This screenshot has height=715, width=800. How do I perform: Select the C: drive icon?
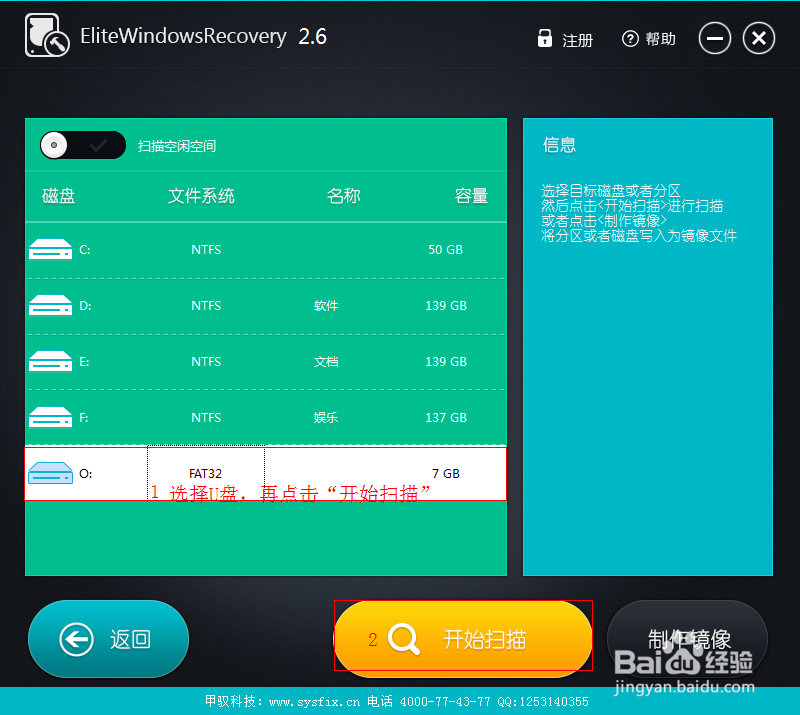[50, 249]
